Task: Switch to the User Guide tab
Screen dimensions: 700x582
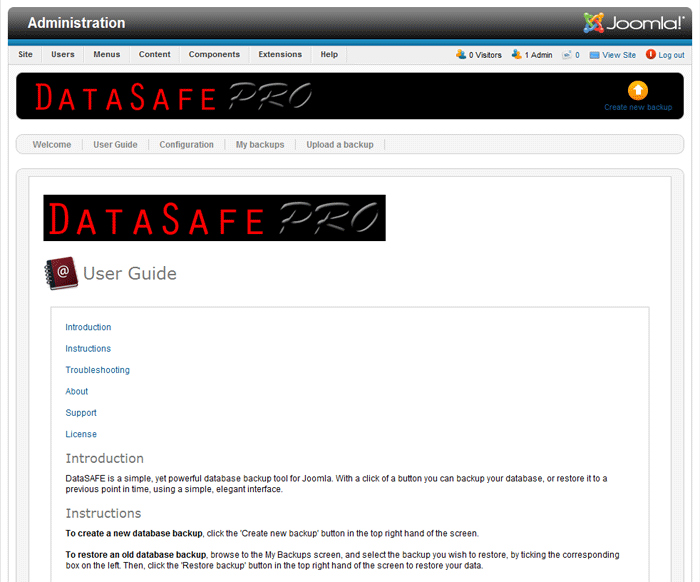Action: click(x=115, y=145)
